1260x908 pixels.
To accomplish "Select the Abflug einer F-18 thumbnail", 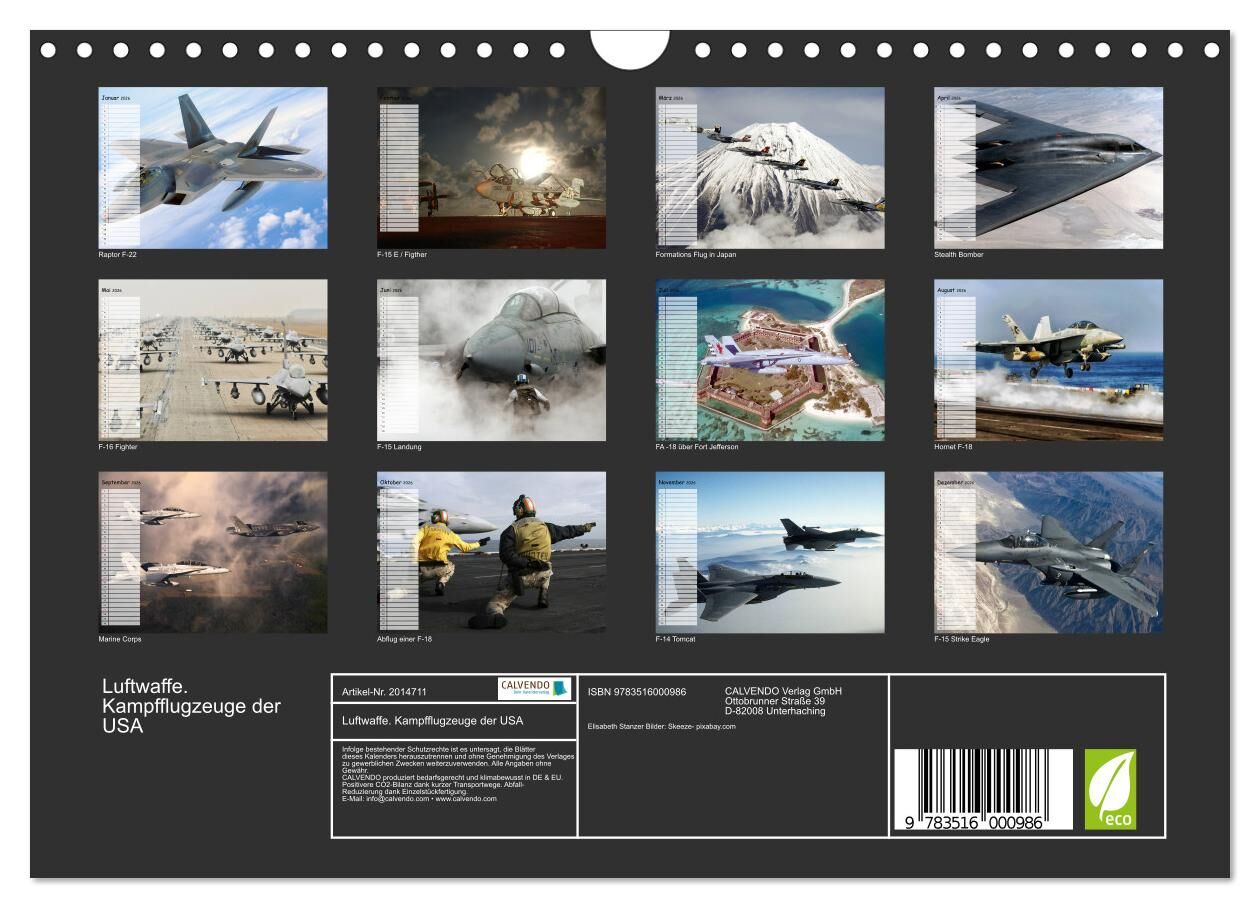I will point(491,552).
